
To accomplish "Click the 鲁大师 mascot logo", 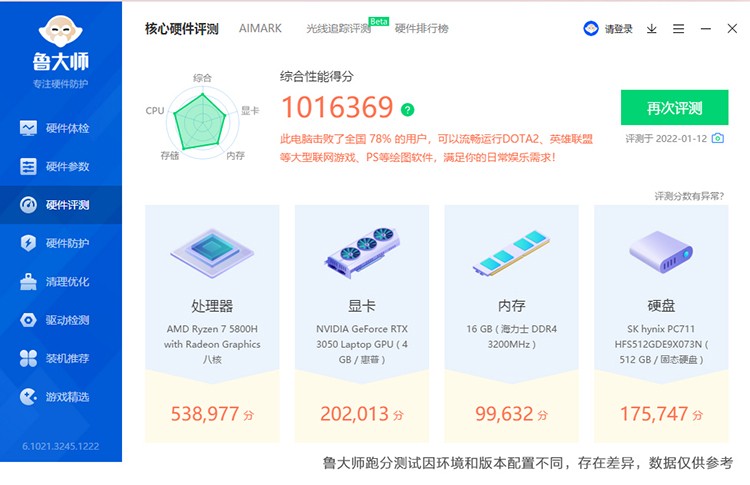I will pyautogui.click(x=60, y=32).
